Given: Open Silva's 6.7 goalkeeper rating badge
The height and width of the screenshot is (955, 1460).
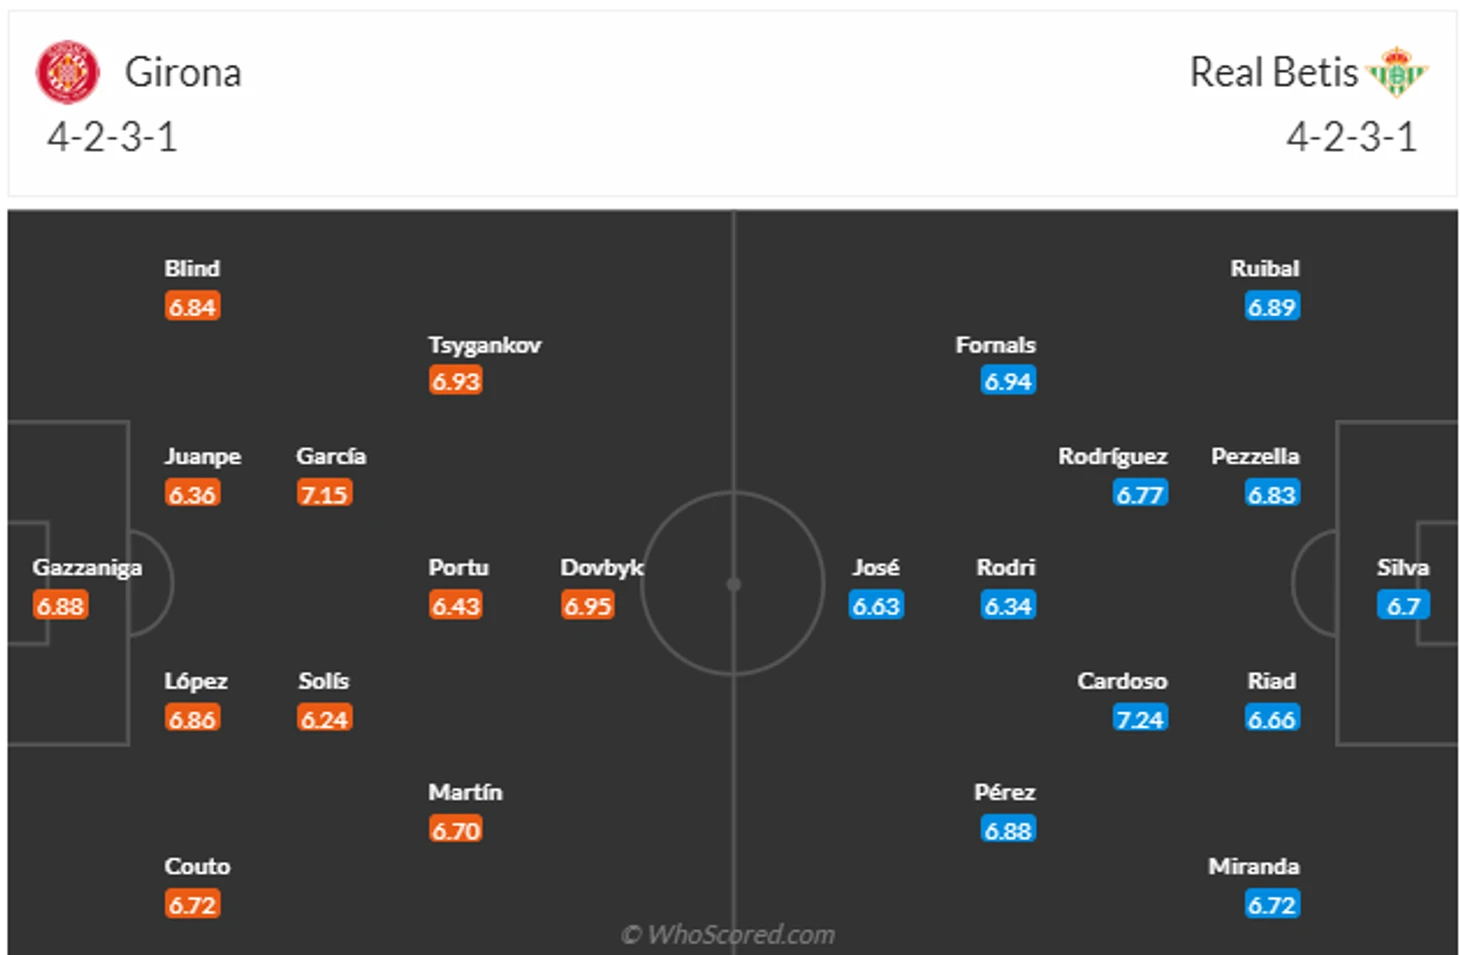Looking at the screenshot, I should tap(1403, 606).
